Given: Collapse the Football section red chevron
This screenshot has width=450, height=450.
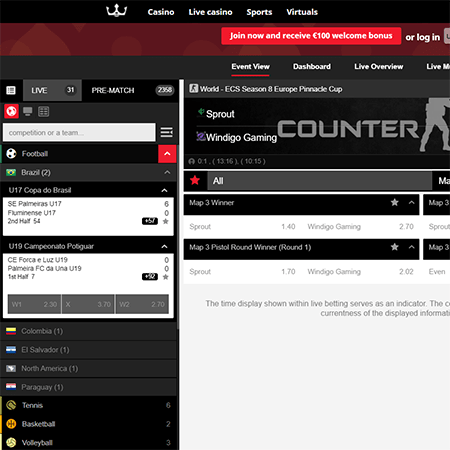Looking at the screenshot, I should point(167,154).
